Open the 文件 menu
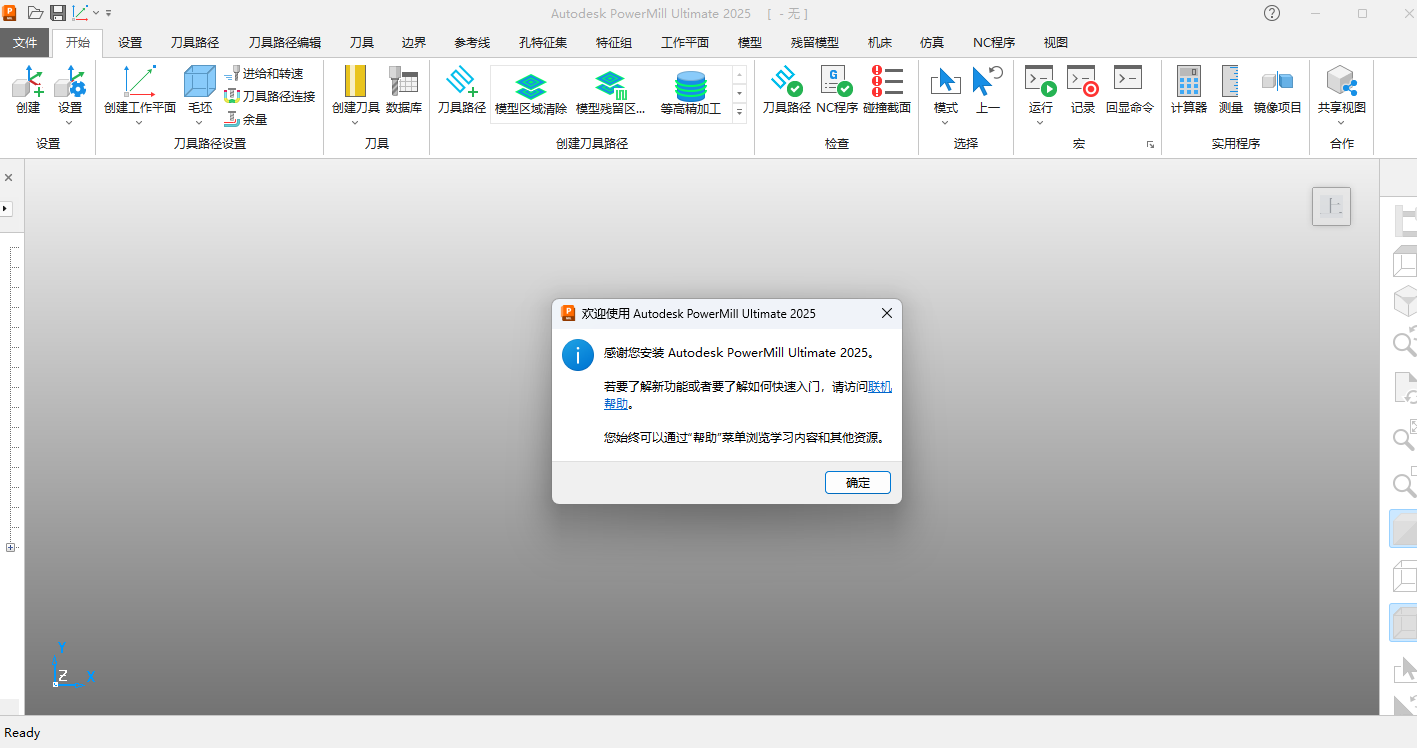1417x748 pixels. [25, 42]
